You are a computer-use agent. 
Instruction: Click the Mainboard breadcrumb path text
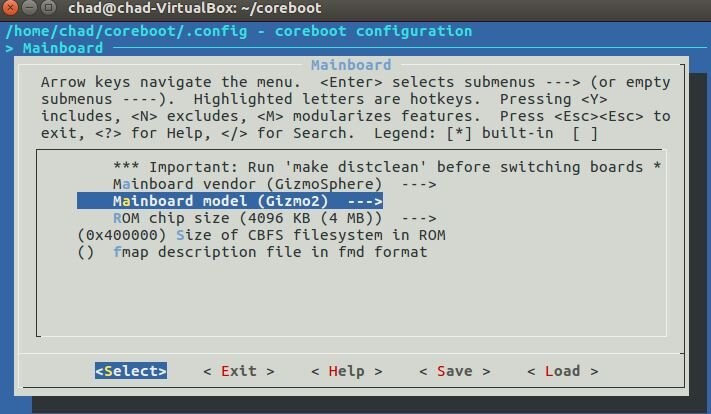point(63,48)
